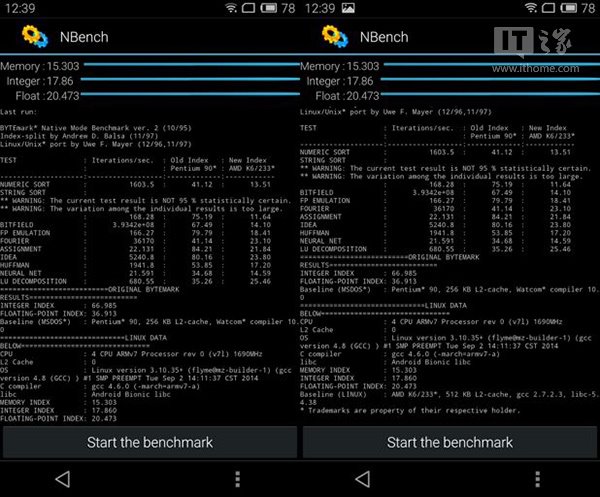600x497 pixels.
Task: Click 'FLOATING-POINT INDEX: 36.913' on right screen
Action: click(x=358, y=281)
